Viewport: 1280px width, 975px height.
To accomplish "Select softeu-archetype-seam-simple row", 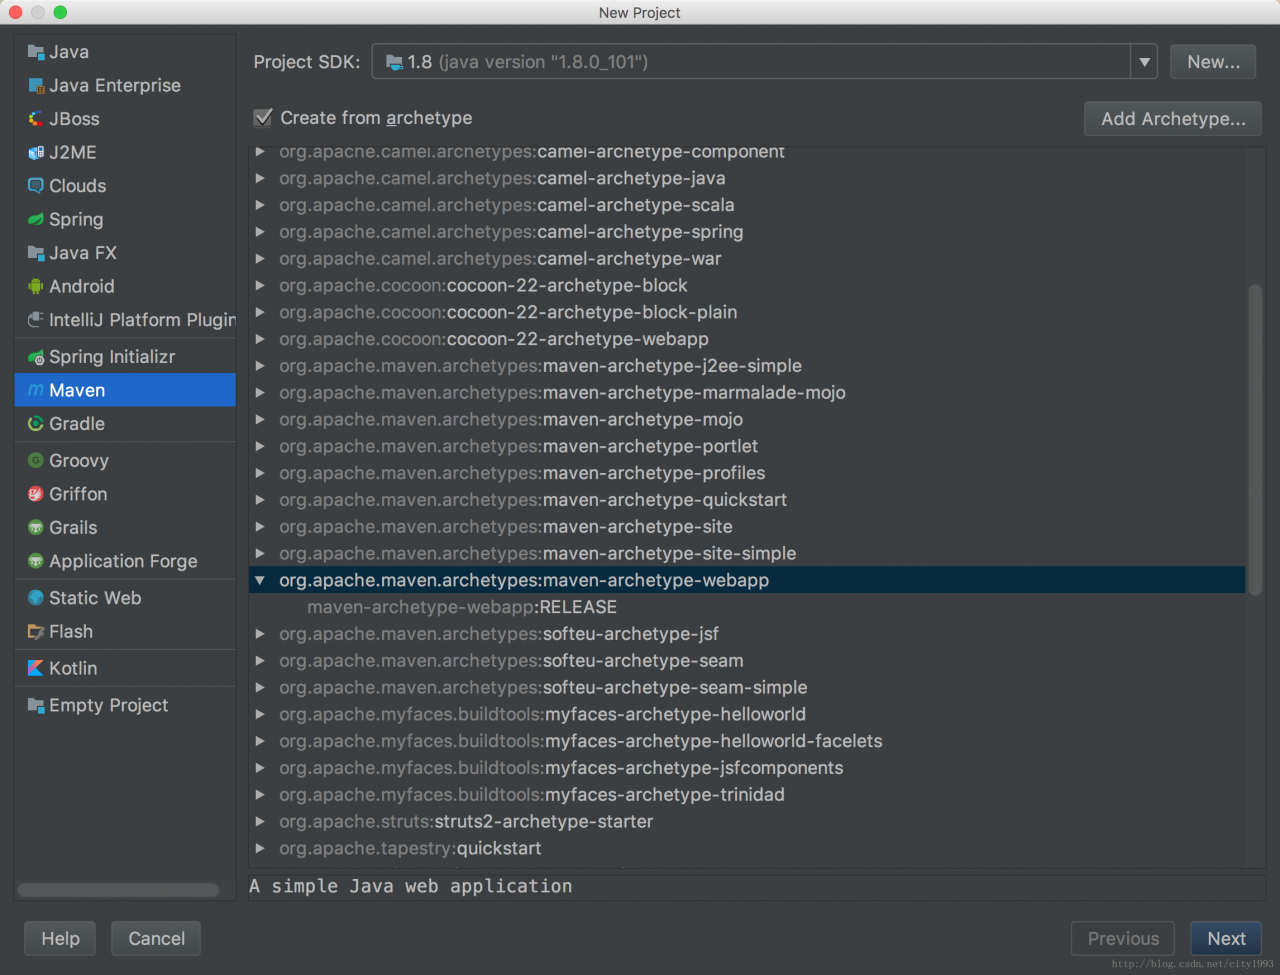I will tap(747, 688).
